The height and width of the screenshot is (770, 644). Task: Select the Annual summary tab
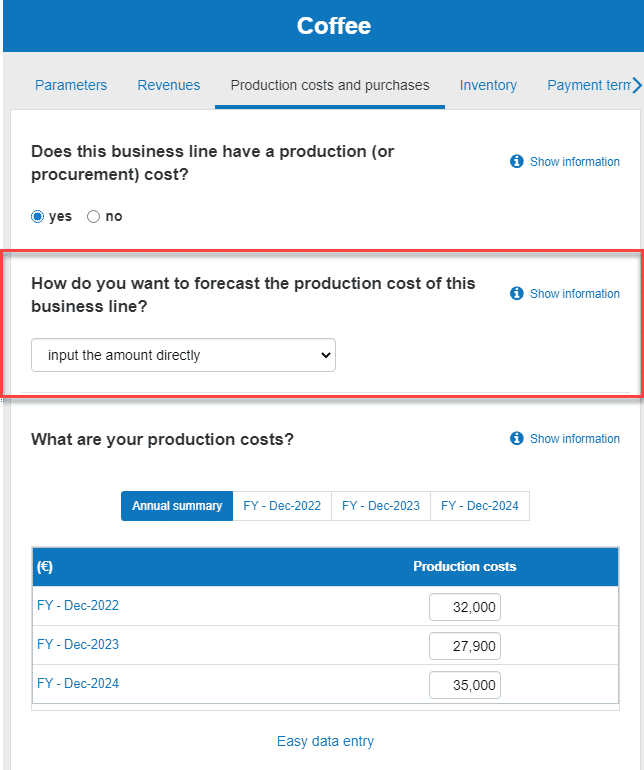pyautogui.click(x=177, y=506)
